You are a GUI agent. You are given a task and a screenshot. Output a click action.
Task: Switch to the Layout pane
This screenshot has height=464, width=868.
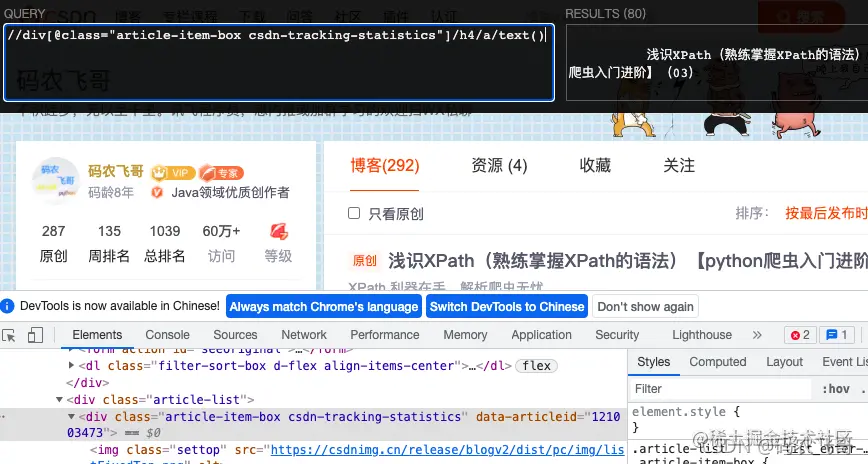(784, 362)
